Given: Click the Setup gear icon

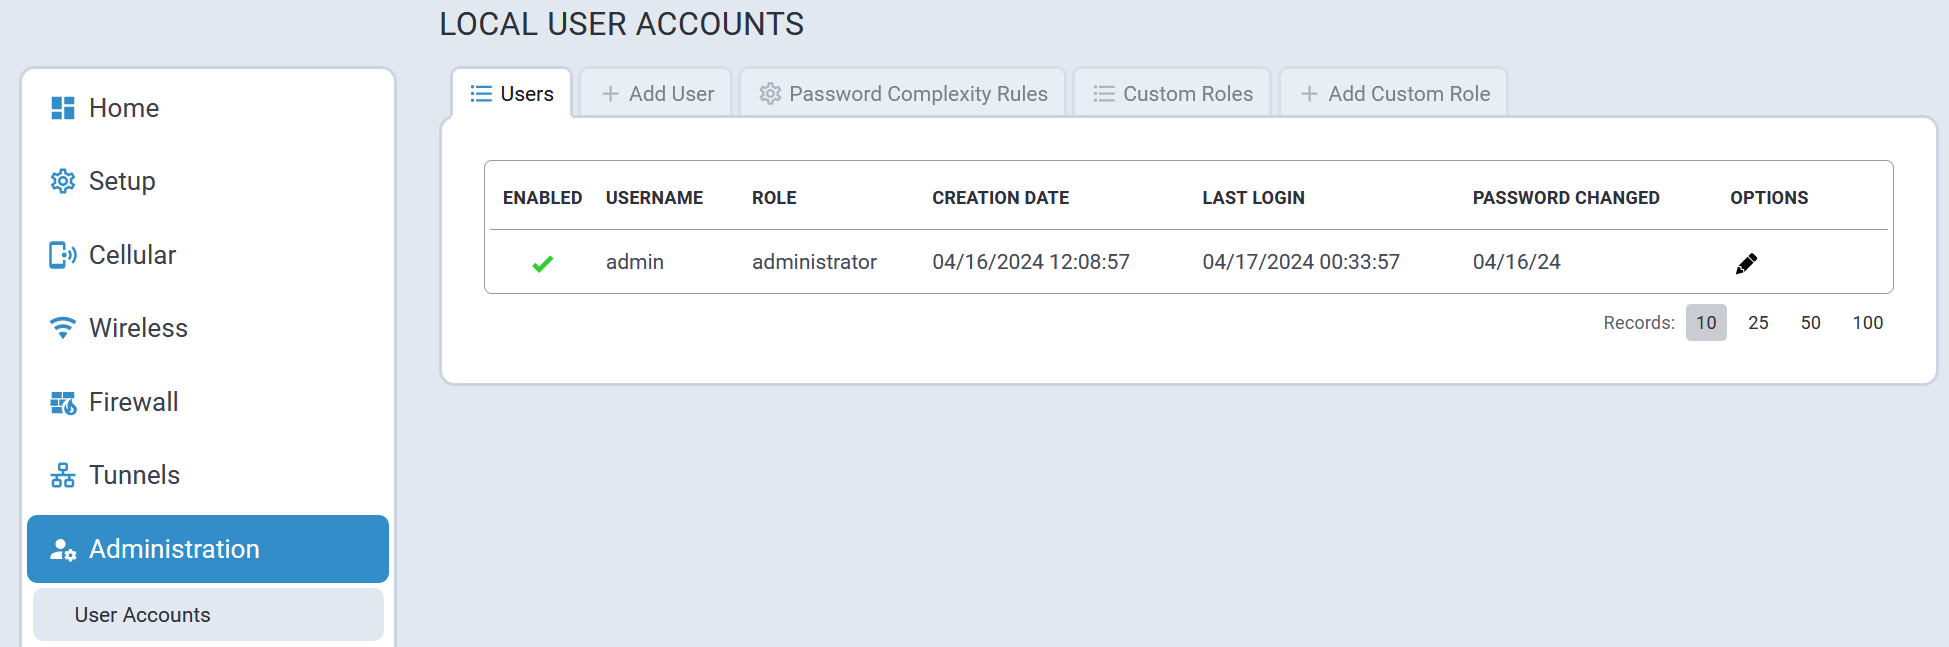Looking at the screenshot, I should coord(63,181).
